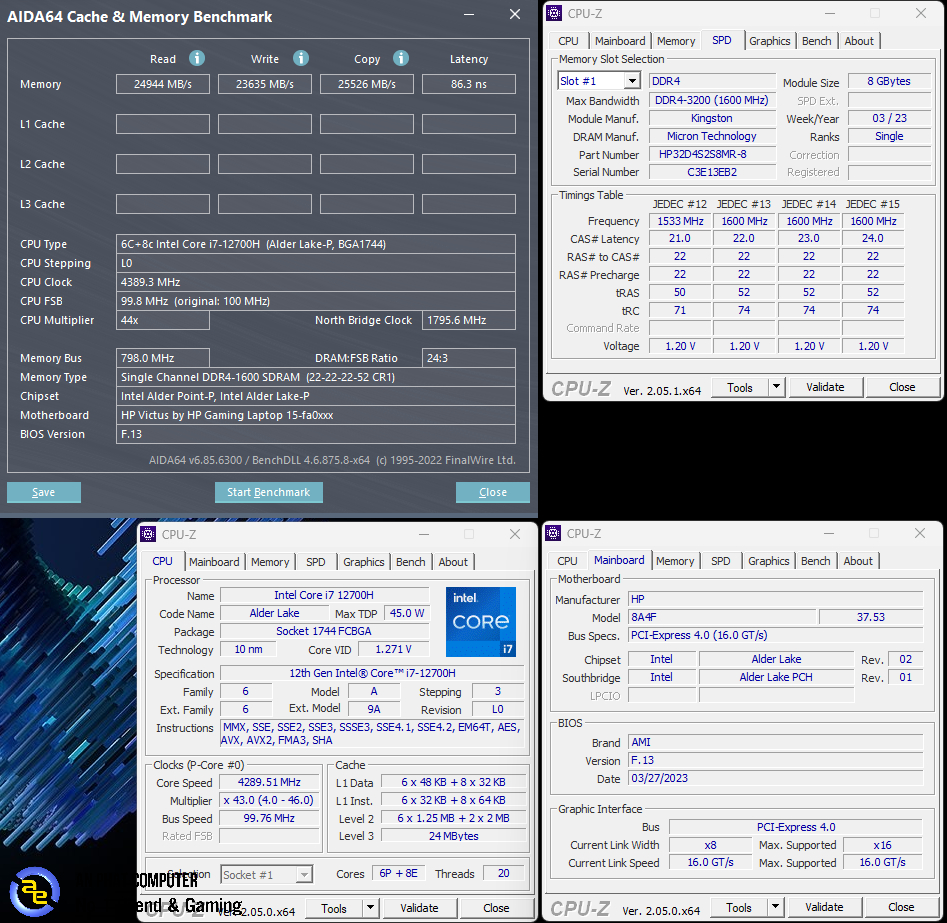Switch to Bench tab in CPU-Z Processor window
Screen dimensions: 947x923
point(411,562)
